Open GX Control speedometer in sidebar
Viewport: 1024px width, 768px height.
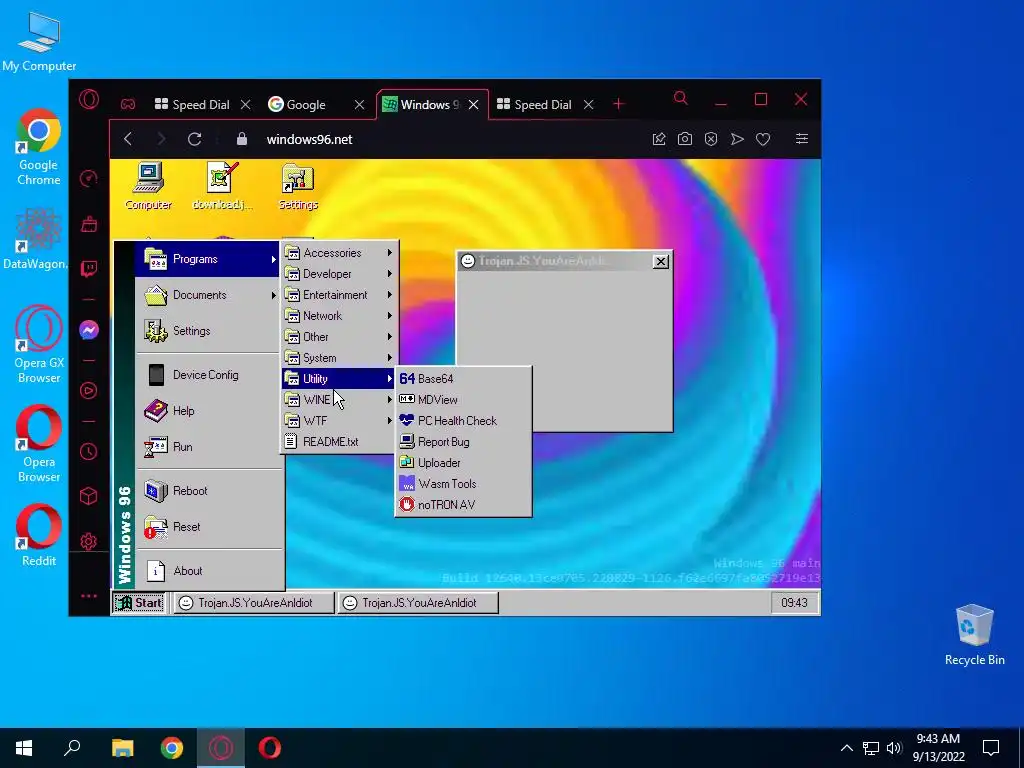pos(89,178)
